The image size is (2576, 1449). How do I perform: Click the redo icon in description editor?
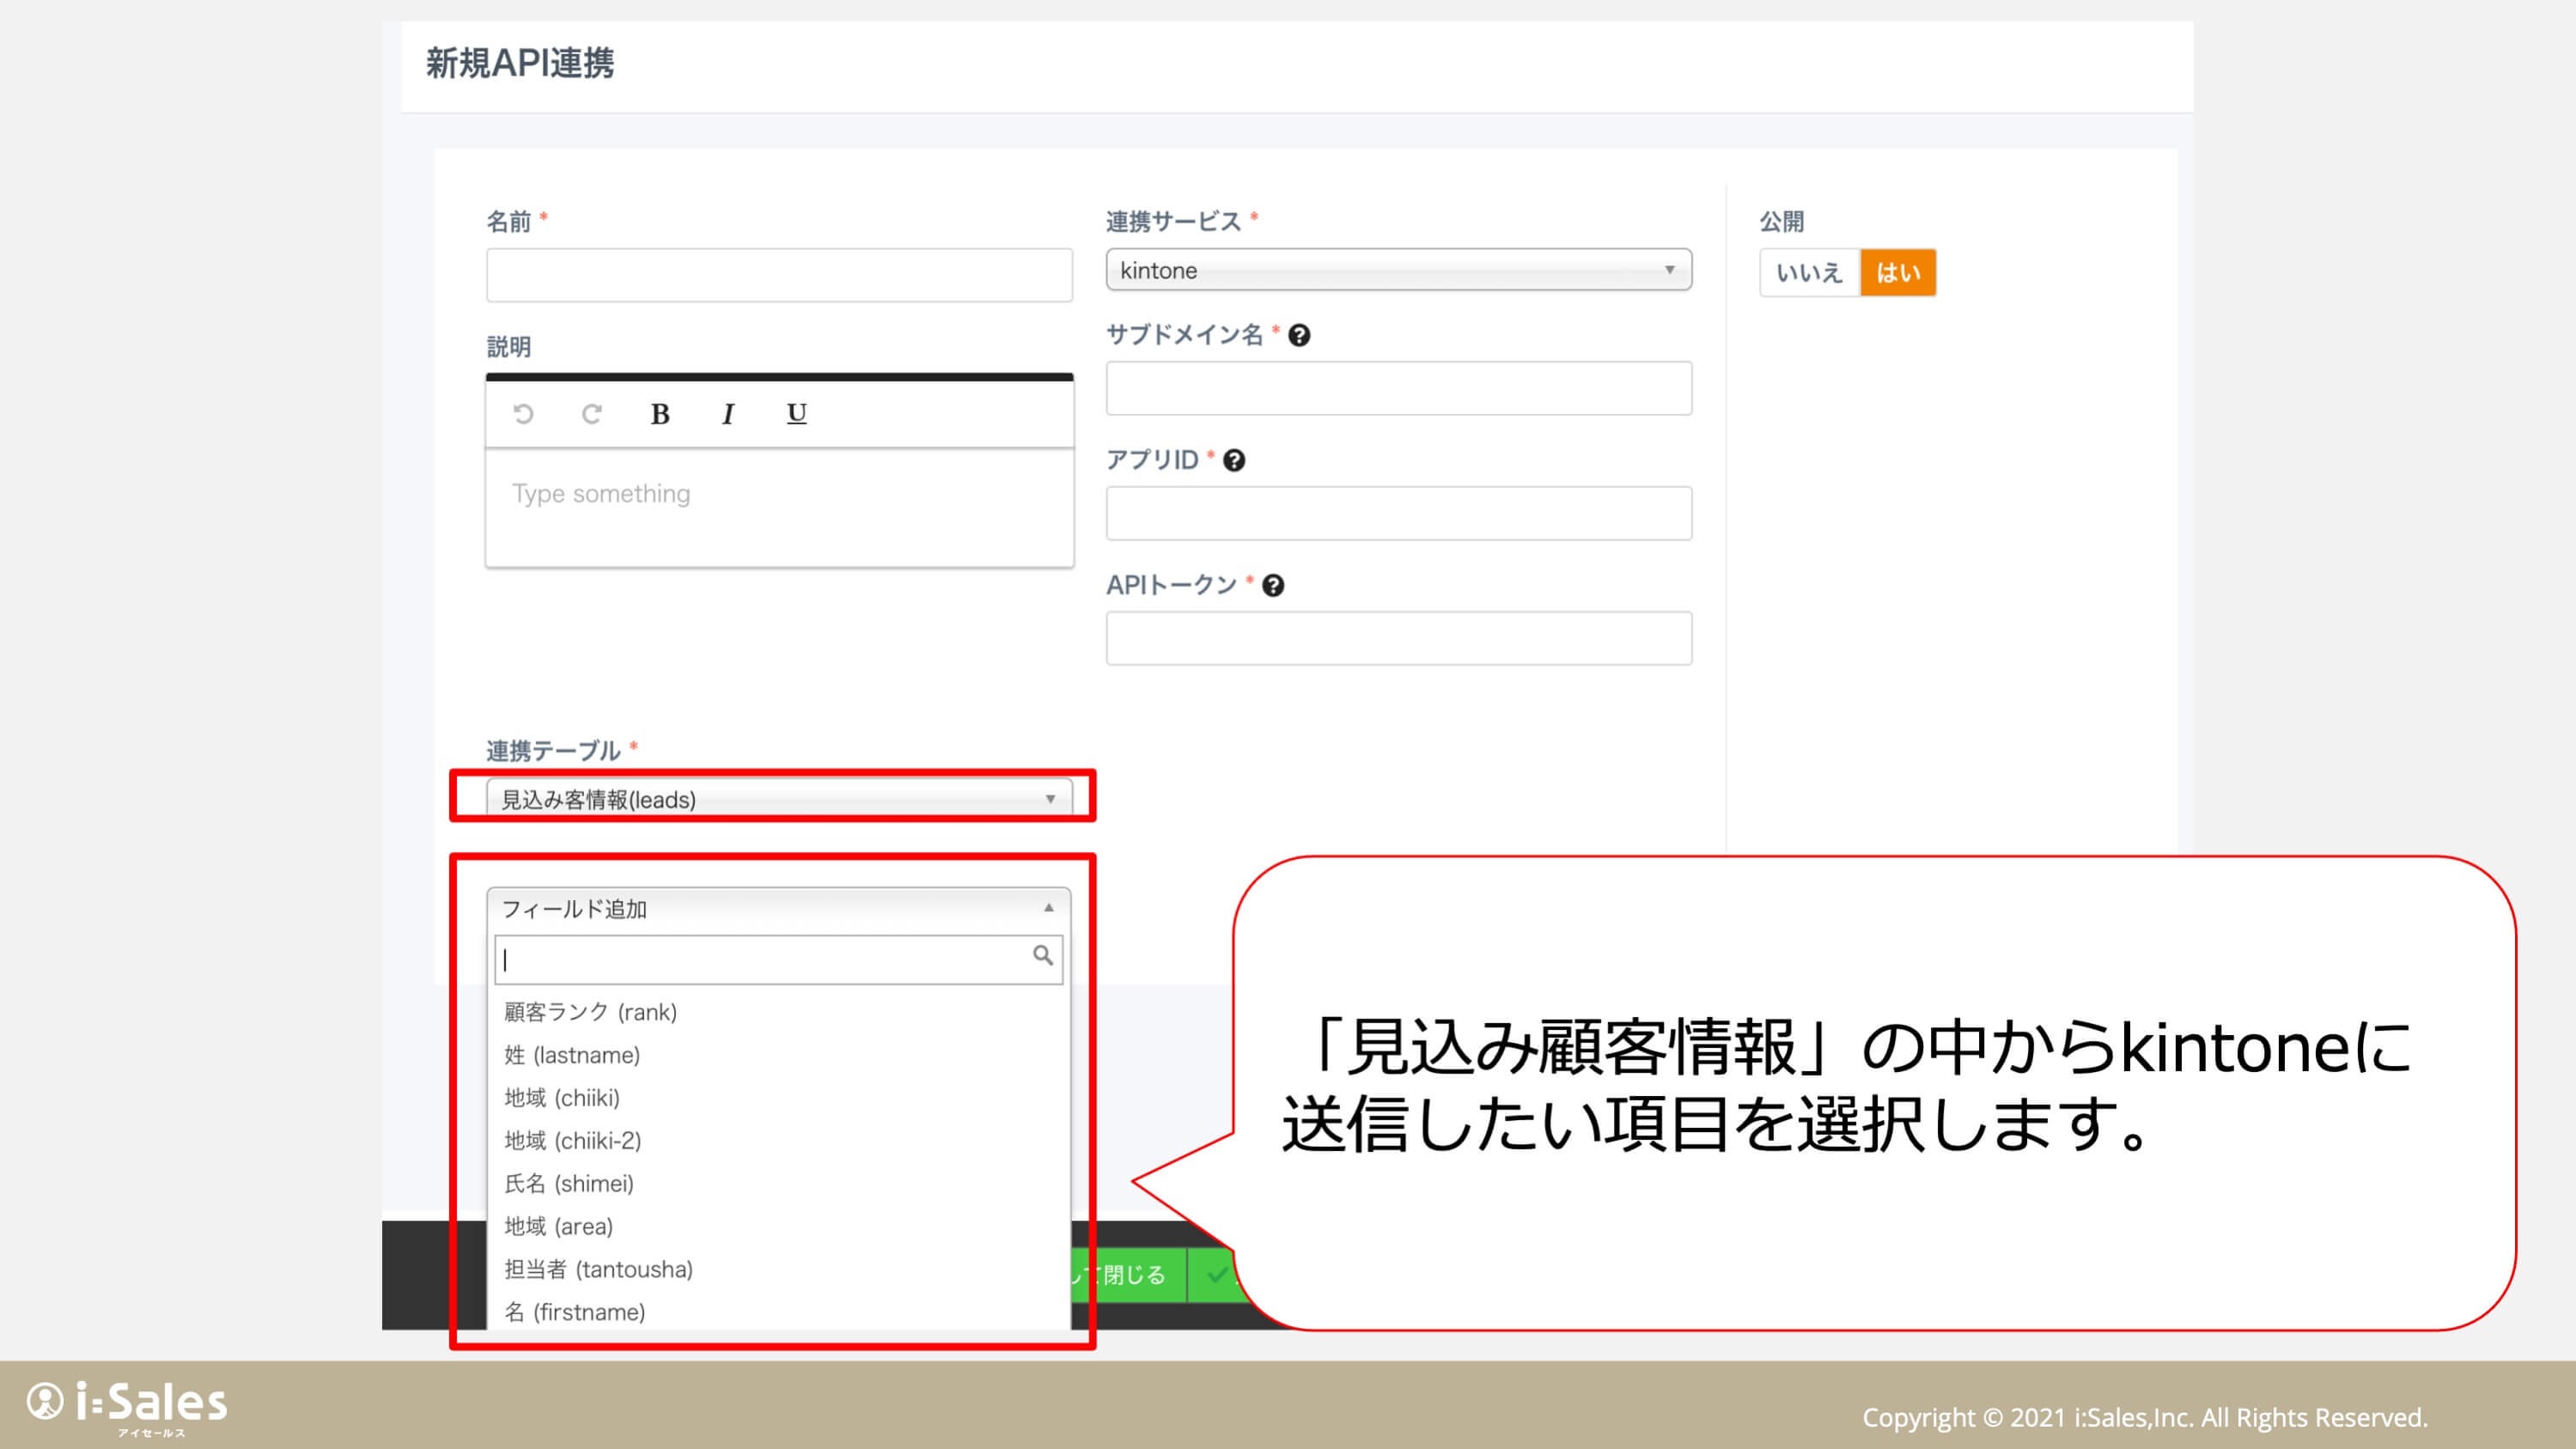[x=591, y=414]
